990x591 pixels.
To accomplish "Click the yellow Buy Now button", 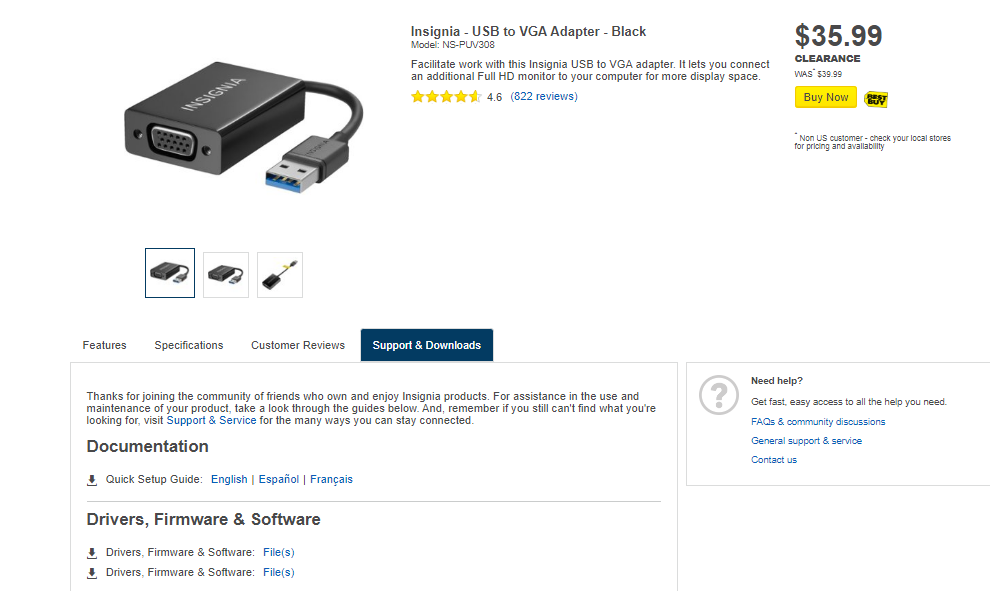I will pyautogui.click(x=826, y=97).
